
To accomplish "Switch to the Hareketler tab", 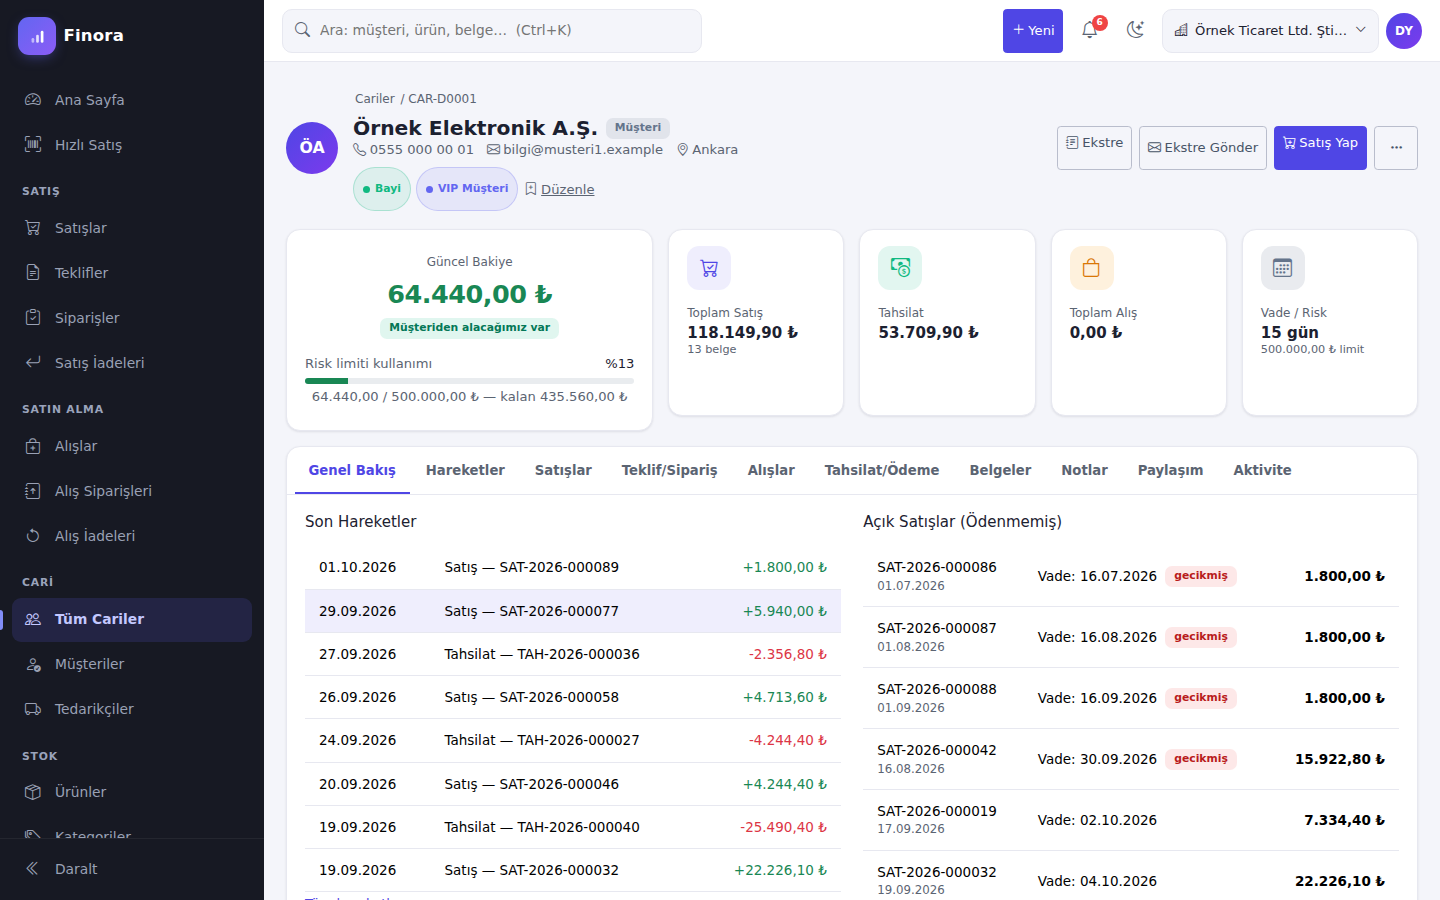I will pyautogui.click(x=465, y=470).
